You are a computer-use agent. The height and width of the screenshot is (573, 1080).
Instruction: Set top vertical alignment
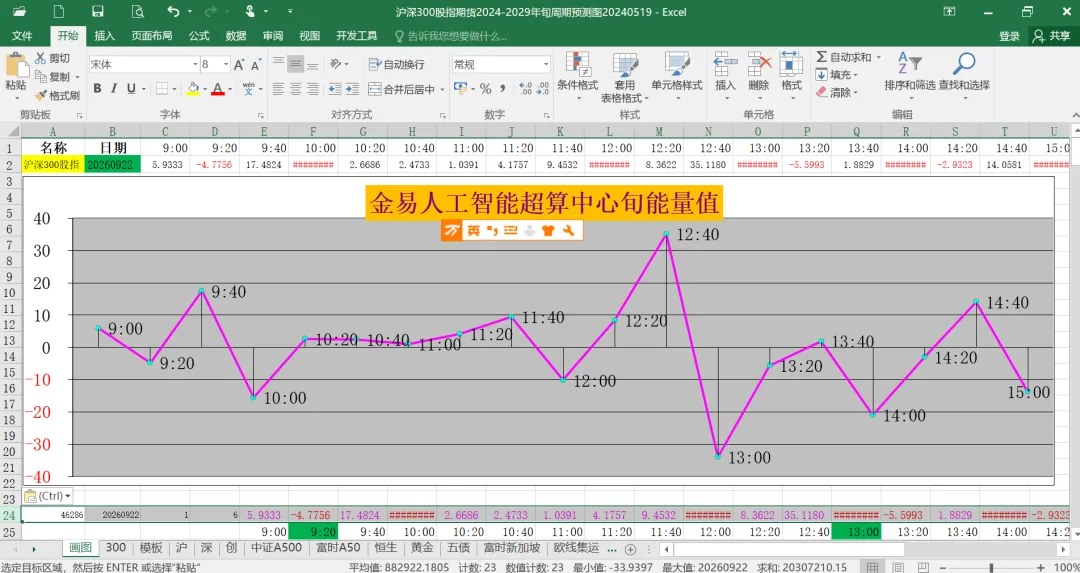coord(278,65)
